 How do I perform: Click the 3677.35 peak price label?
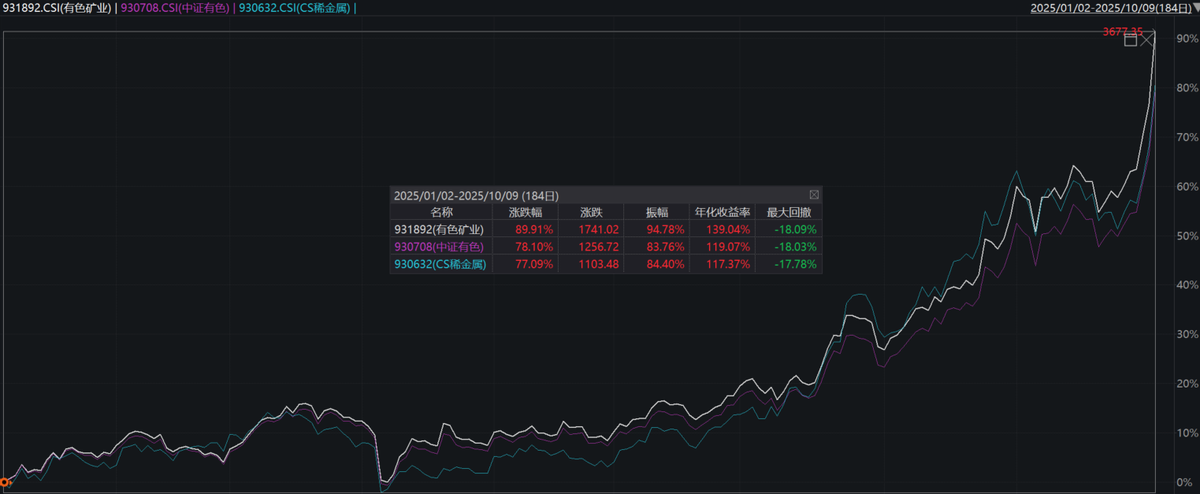[1122, 31]
